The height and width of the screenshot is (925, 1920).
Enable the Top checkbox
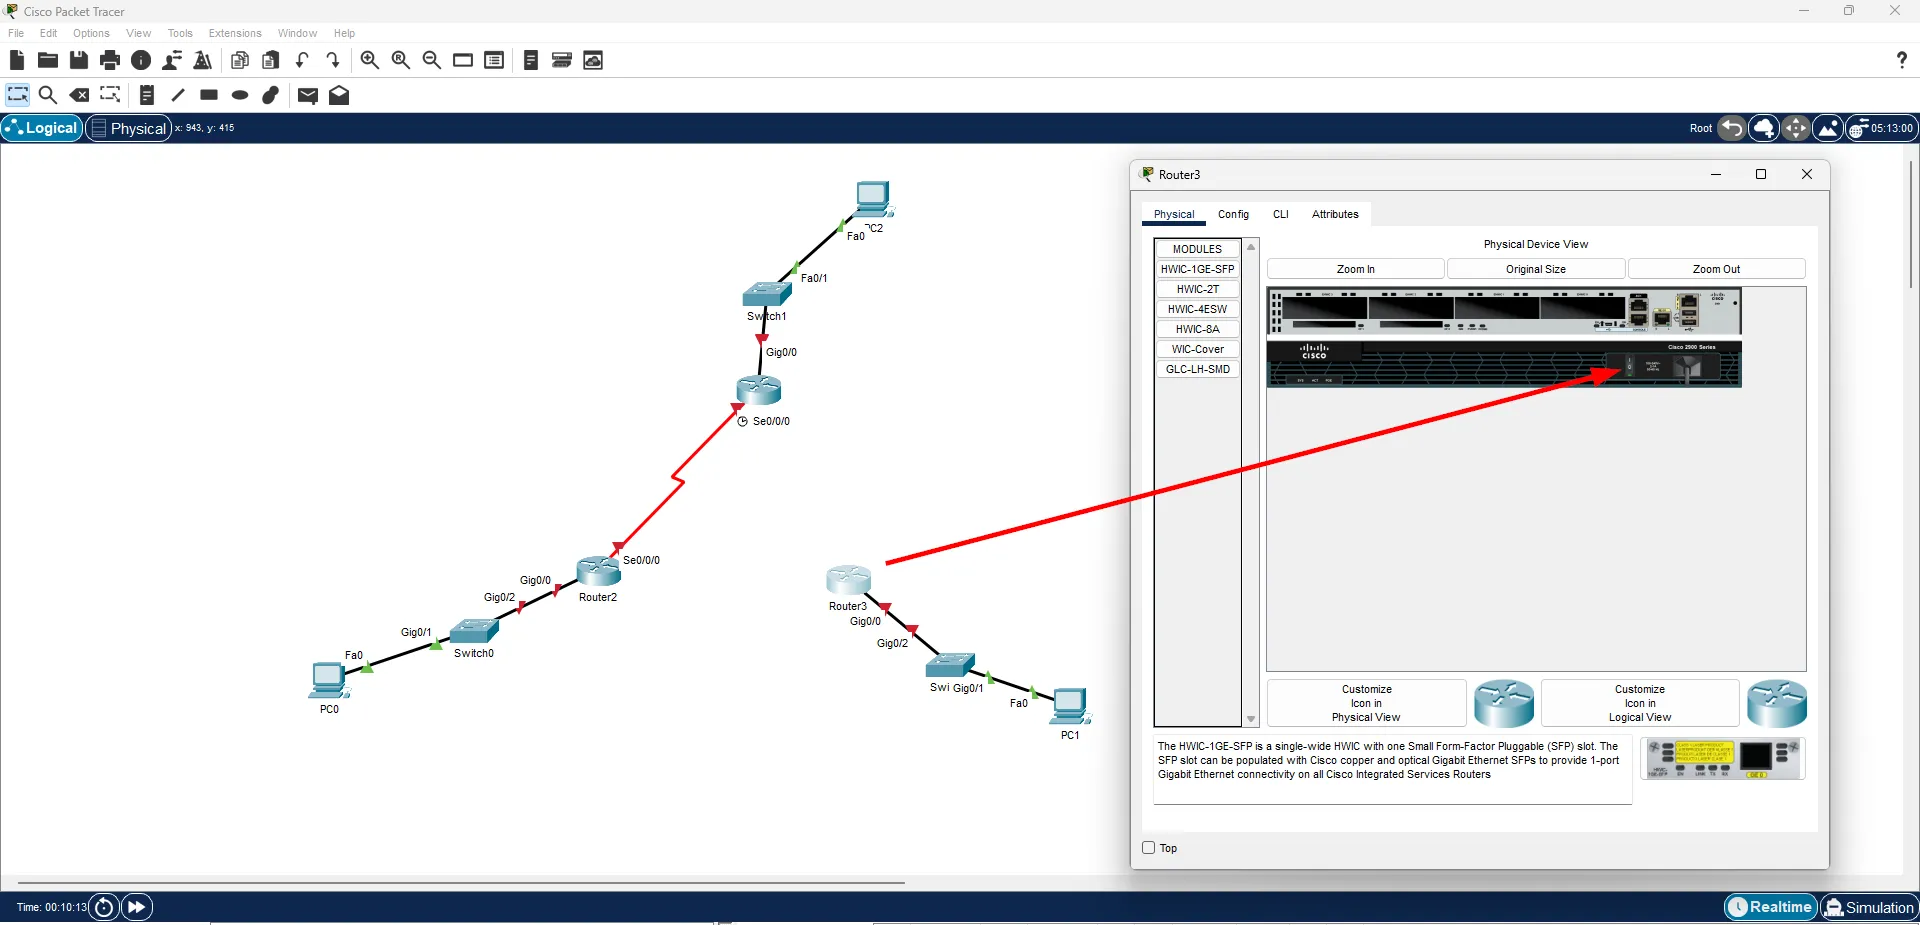(1149, 848)
